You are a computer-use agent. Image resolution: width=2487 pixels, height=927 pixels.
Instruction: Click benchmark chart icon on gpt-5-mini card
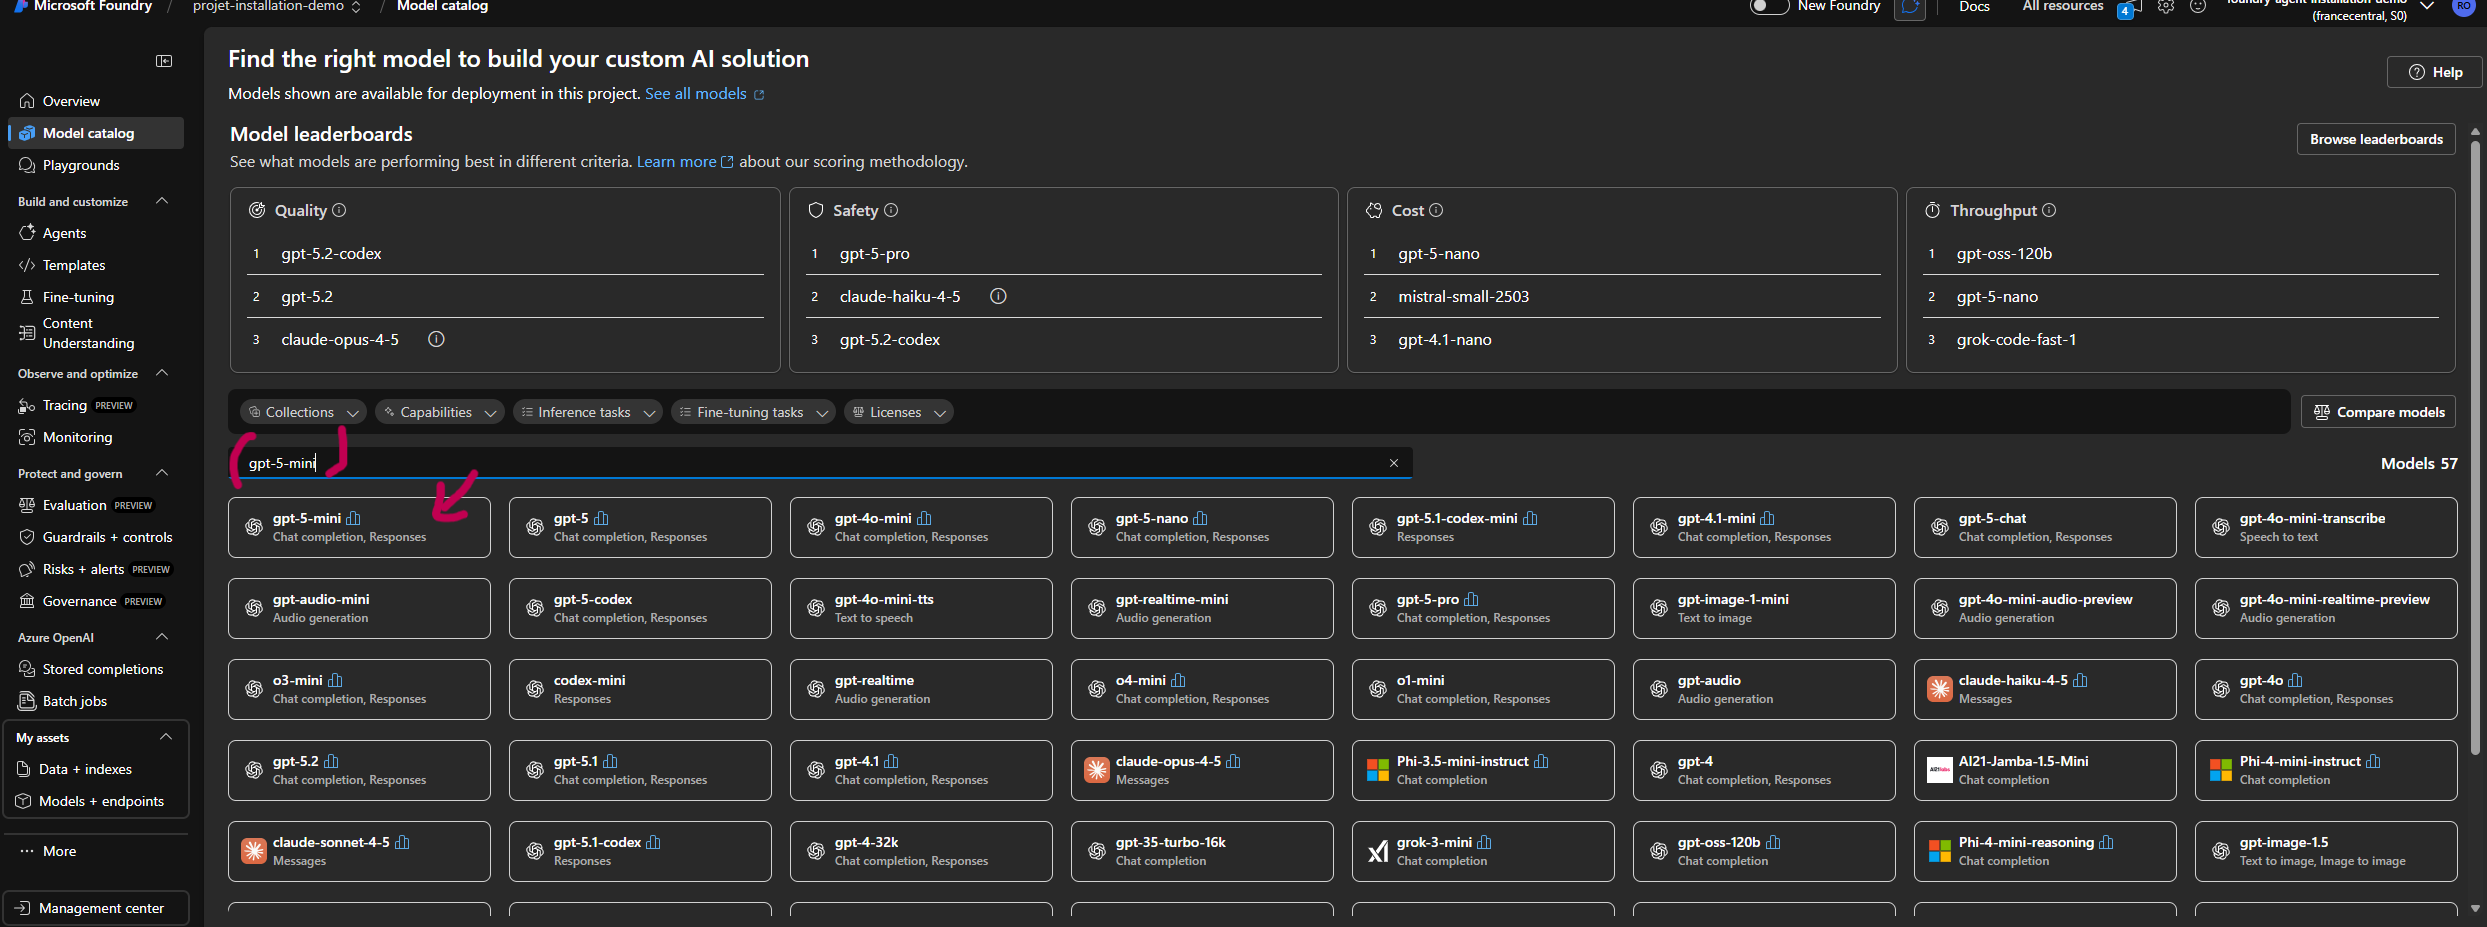pyautogui.click(x=353, y=518)
